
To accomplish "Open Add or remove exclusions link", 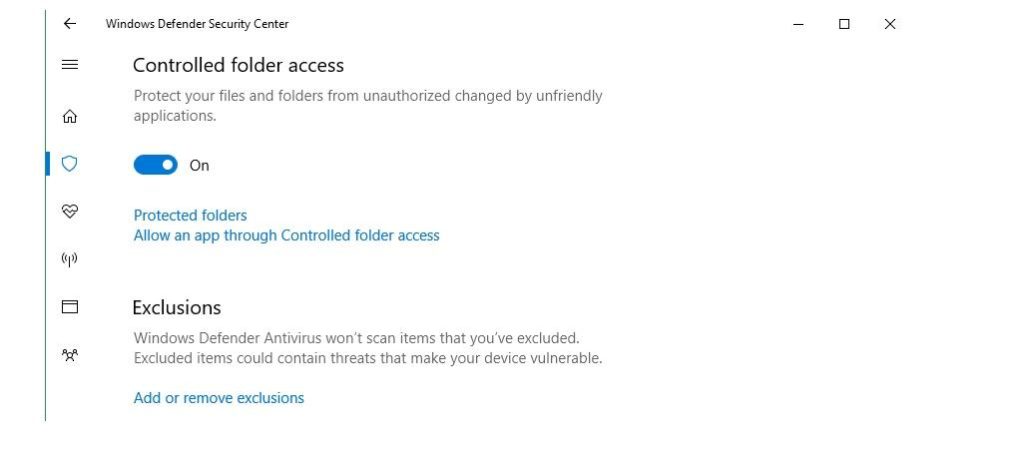I will tap(218, 398).
